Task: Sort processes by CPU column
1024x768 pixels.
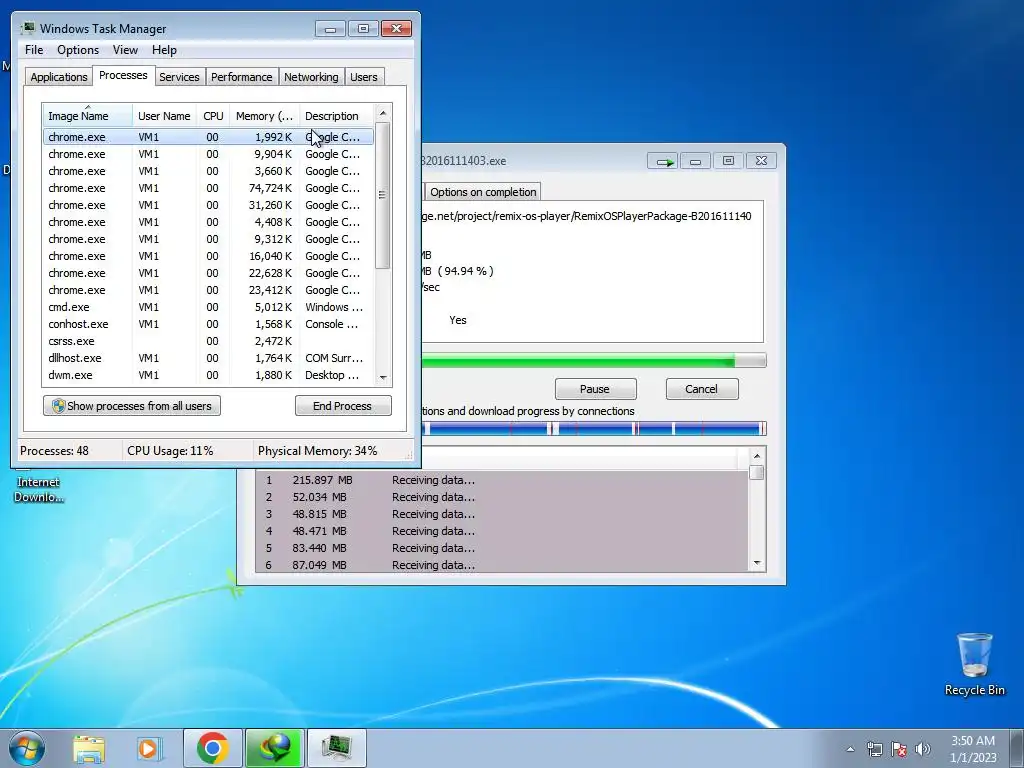Action: pyautogui.click(x=213, y=116)
